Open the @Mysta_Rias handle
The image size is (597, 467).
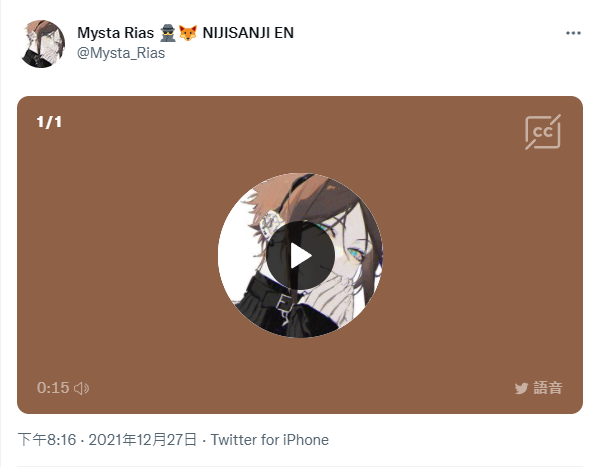[121, 53]
